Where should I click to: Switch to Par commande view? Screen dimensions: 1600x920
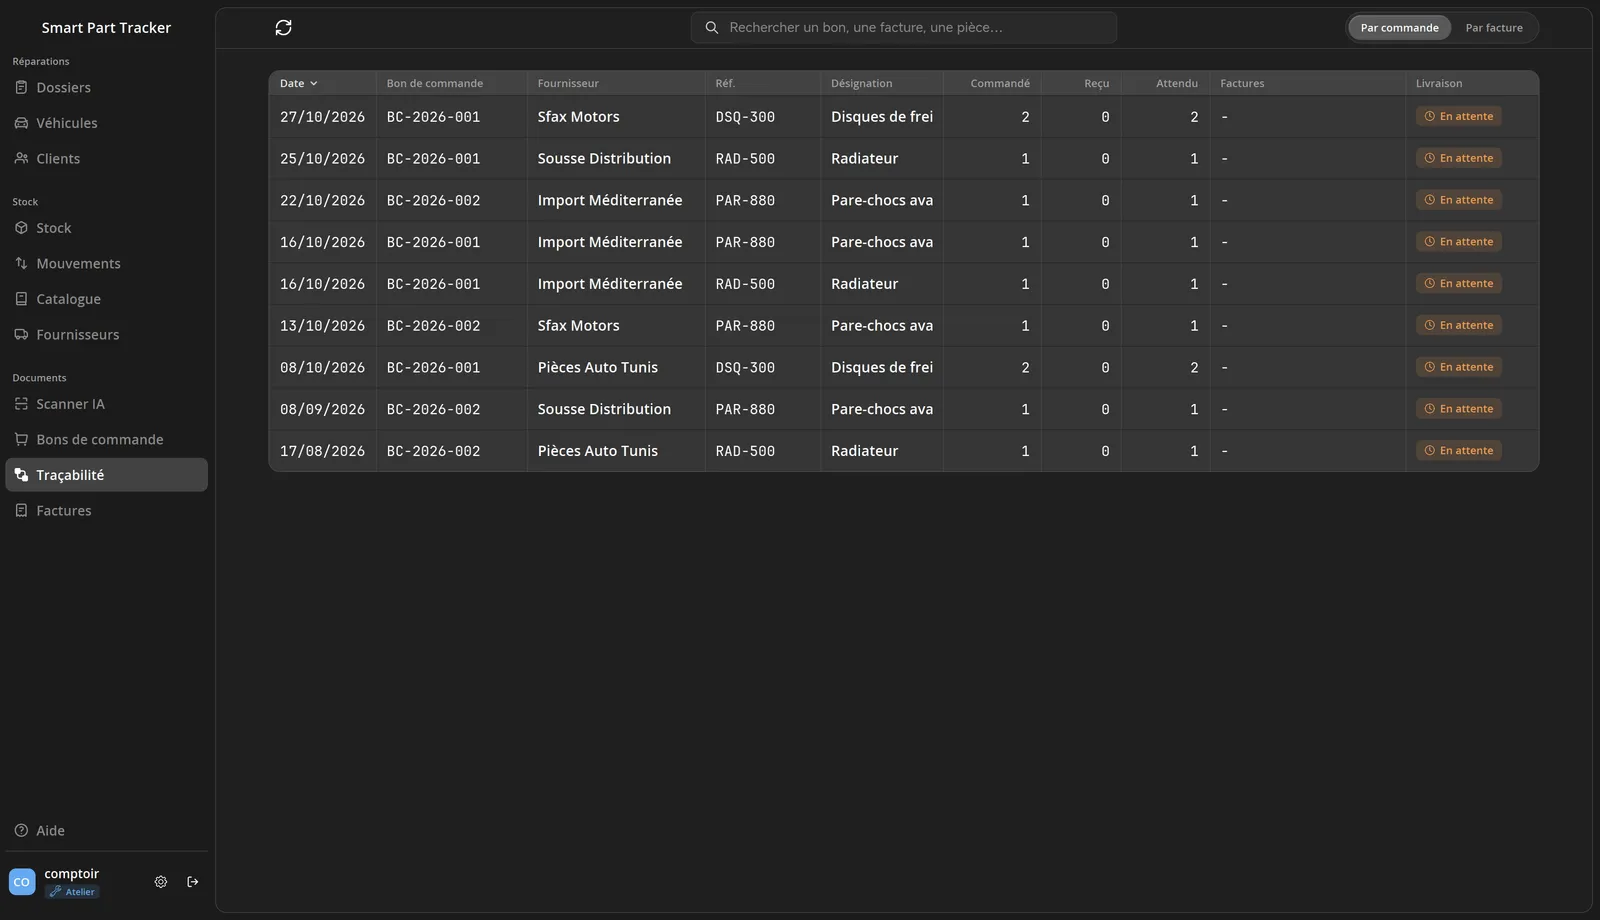pos(1399,28)
